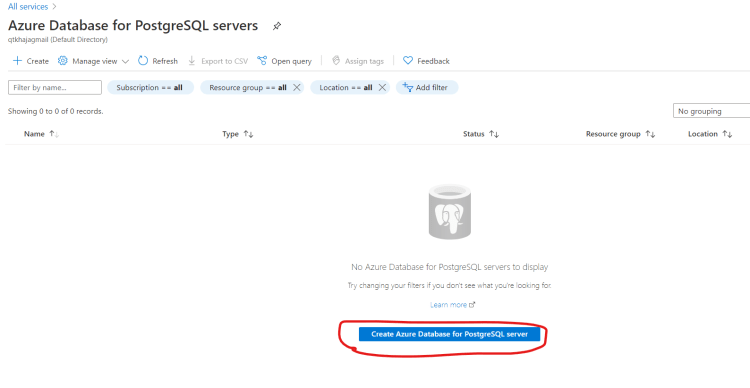Click the qtkhajagmail (Default Directory) text

coord(58,40)
